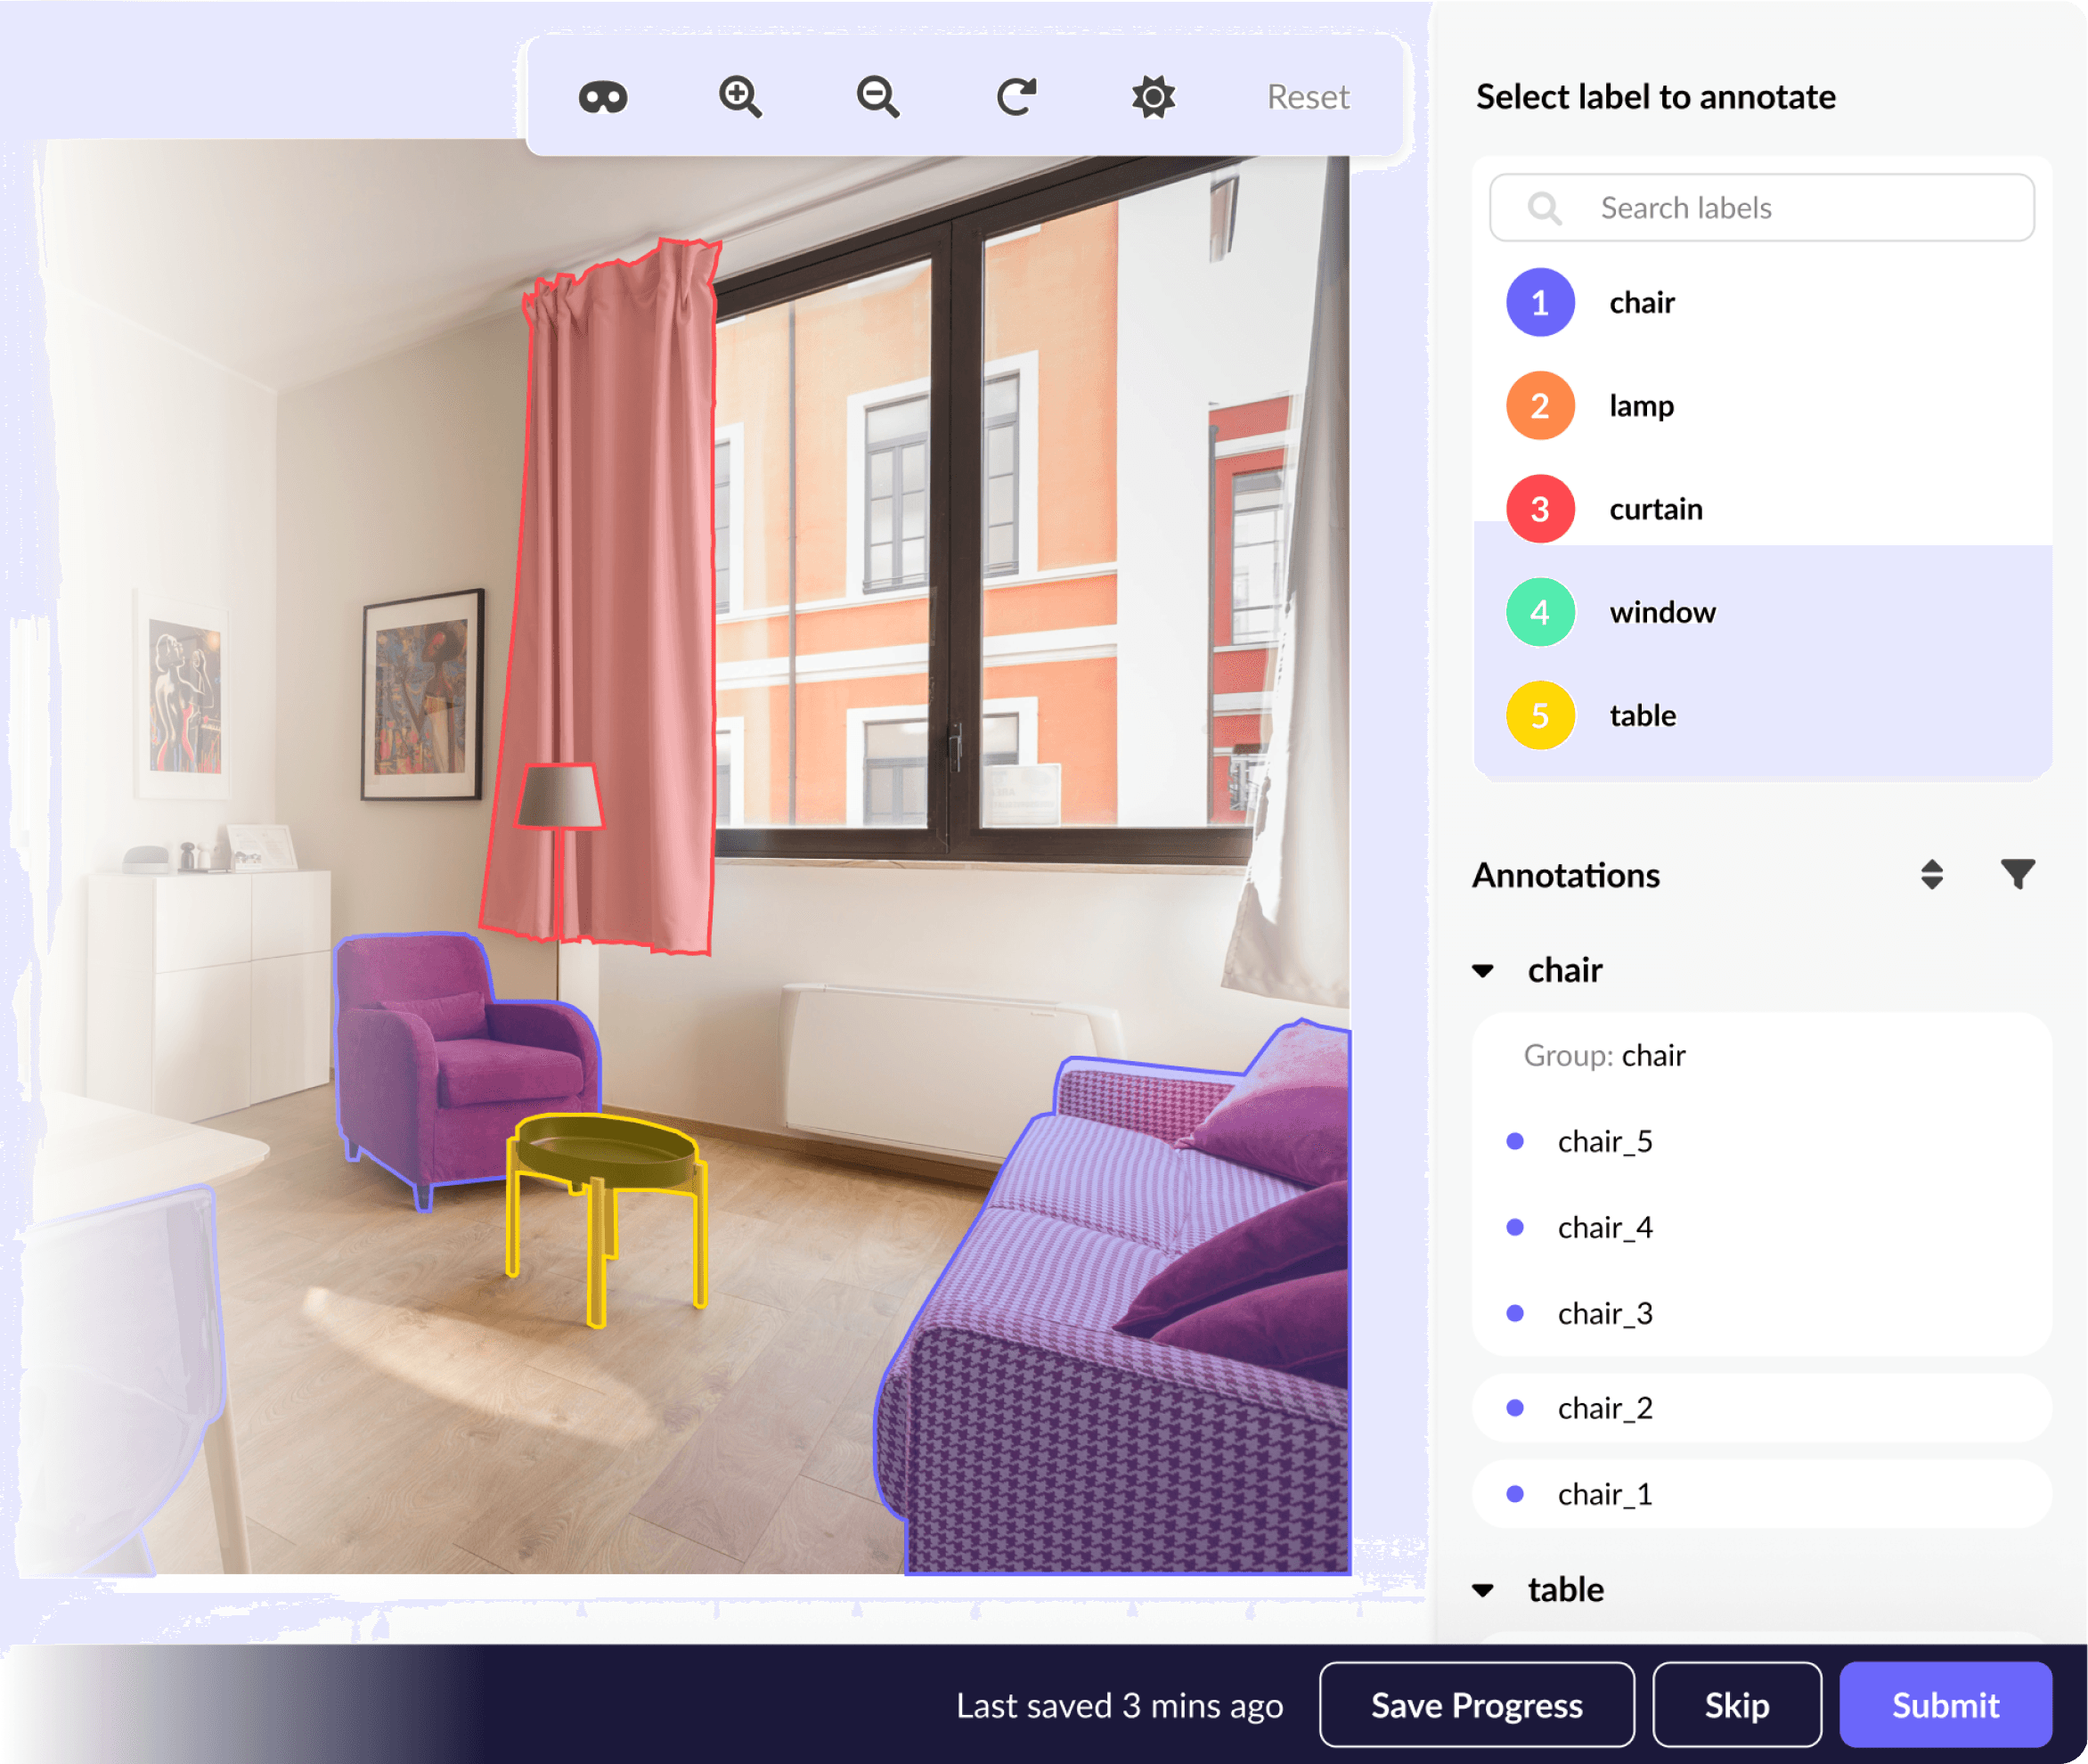Click the rotate/redo arrow icon
The image size is (2088, 1764).
click(x=1015, y=97)
